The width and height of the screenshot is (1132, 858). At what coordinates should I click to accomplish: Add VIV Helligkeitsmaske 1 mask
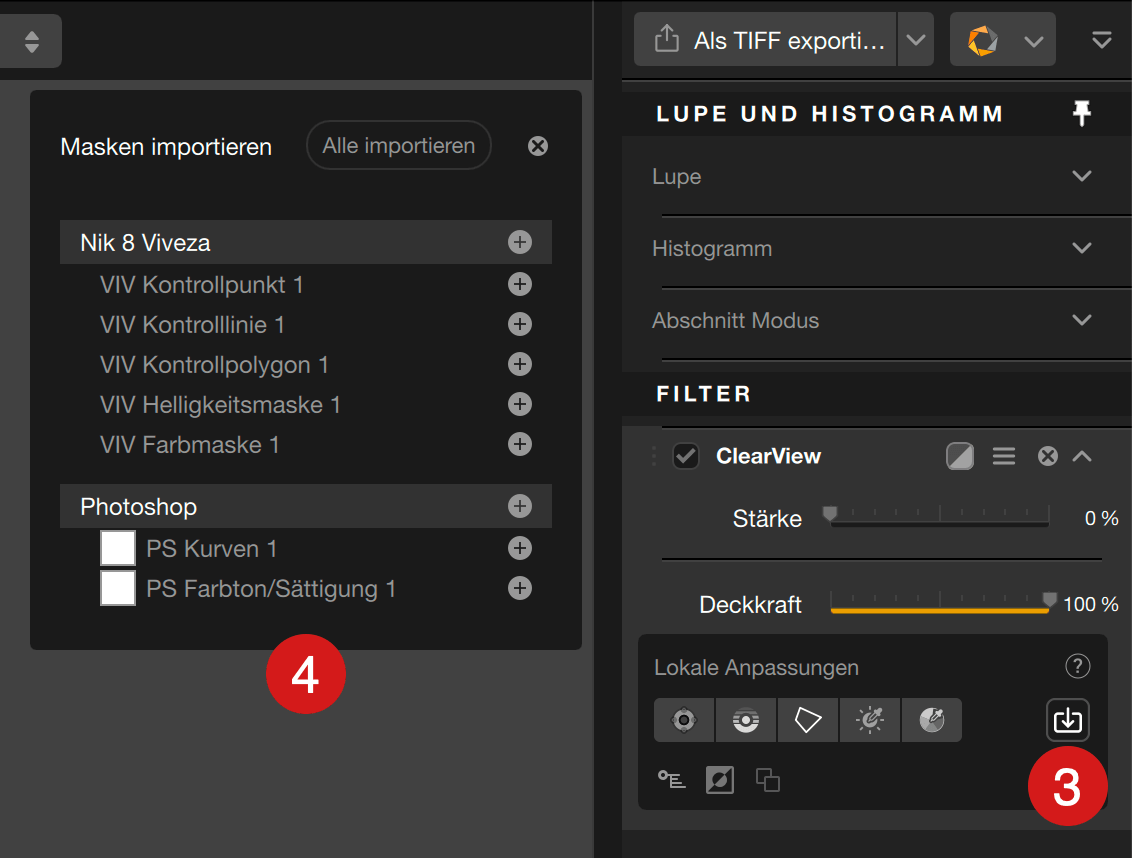[x=520, y=404]
